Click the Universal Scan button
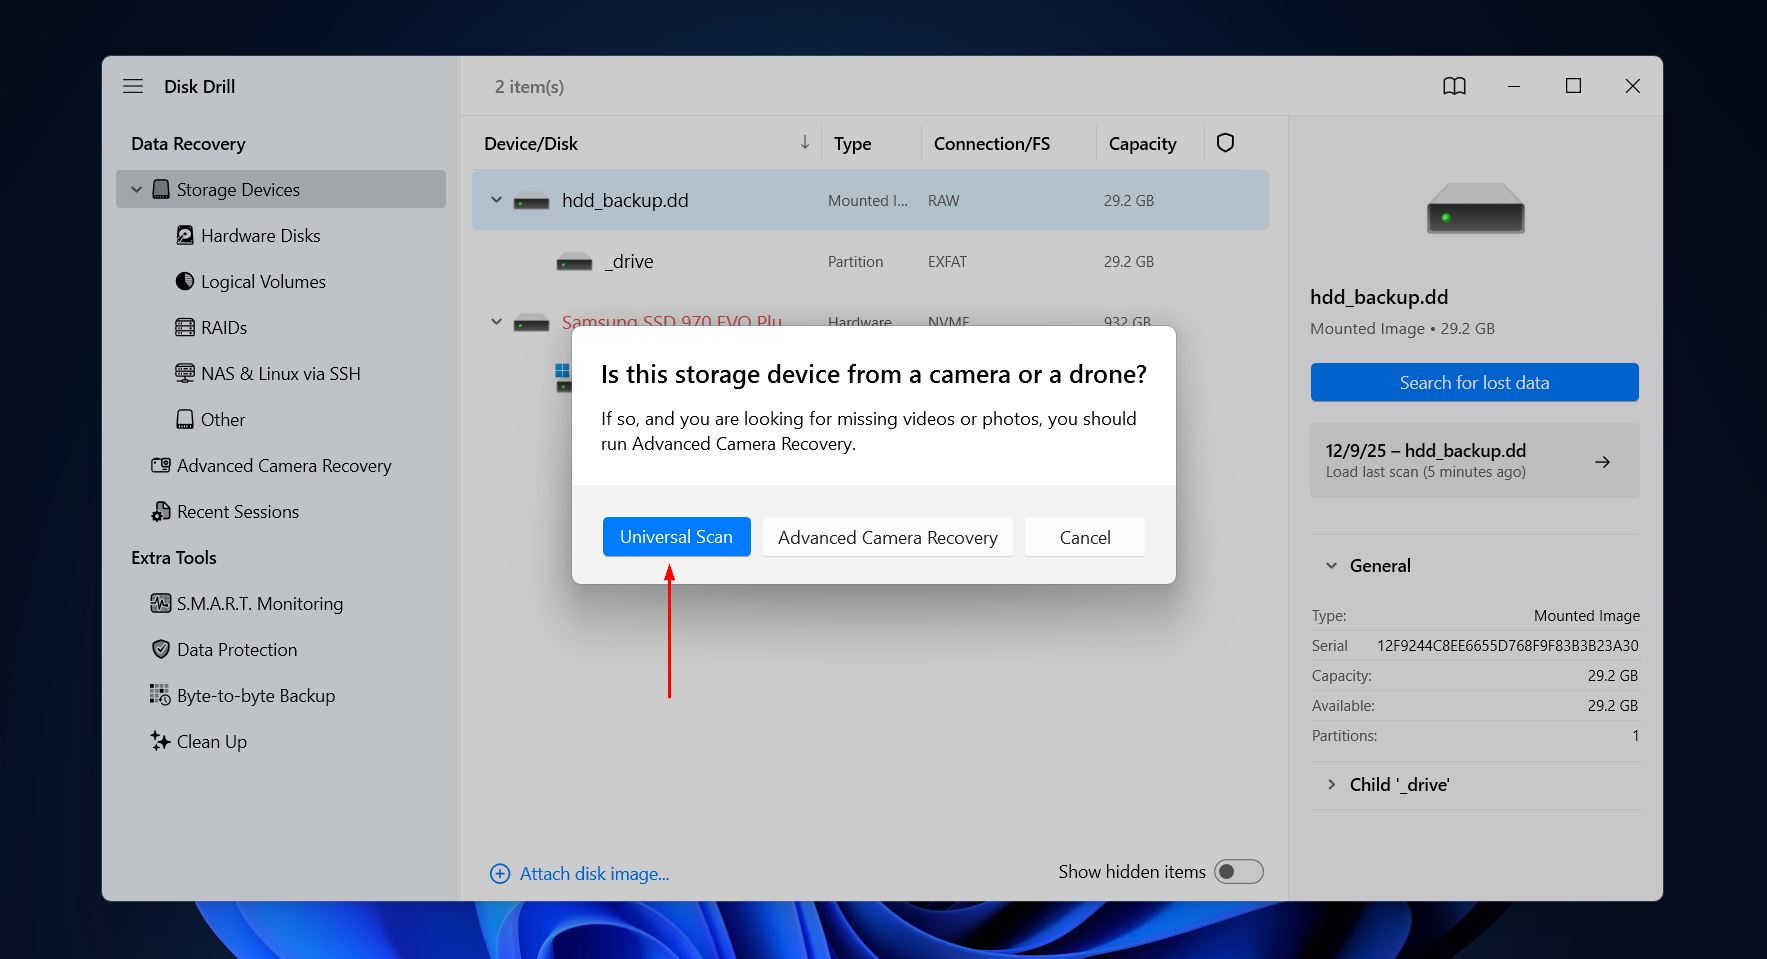 click(x=676, y=537)
